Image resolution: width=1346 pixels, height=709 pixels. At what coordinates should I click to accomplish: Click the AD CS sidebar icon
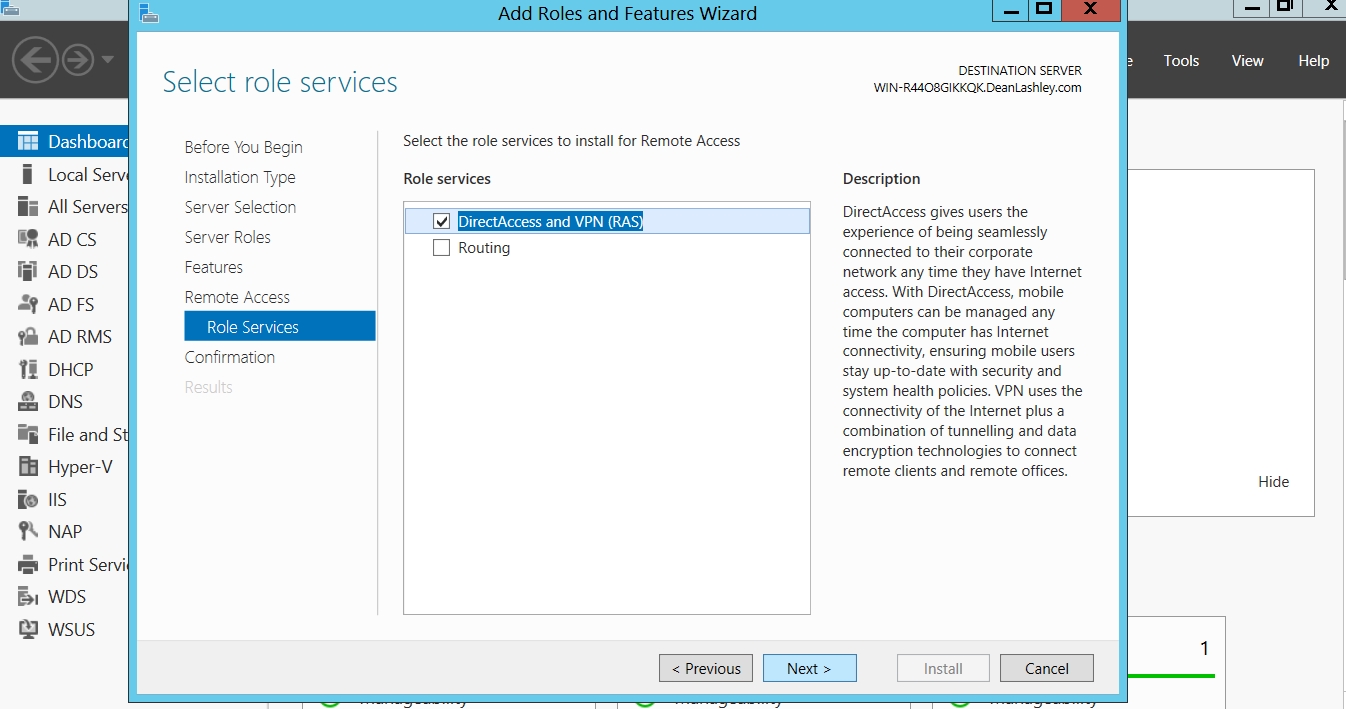click(28, 239)
